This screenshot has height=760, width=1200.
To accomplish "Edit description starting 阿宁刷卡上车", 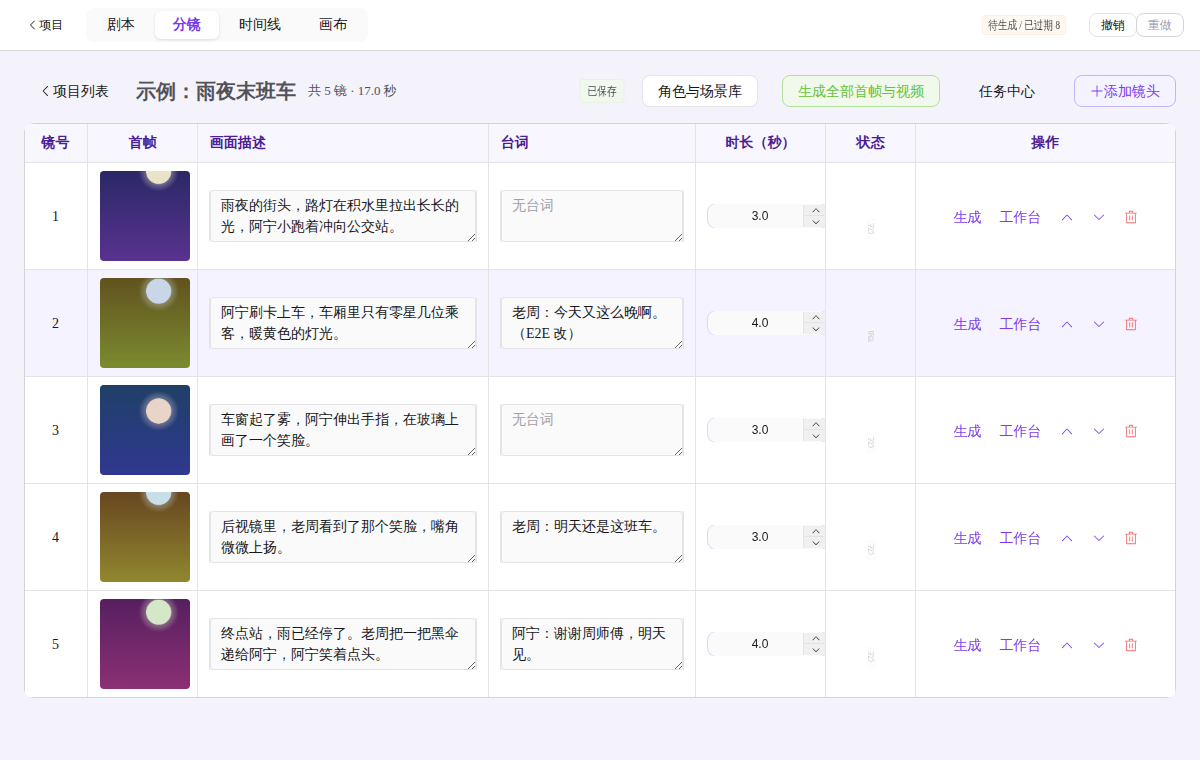I will (343, 323).
